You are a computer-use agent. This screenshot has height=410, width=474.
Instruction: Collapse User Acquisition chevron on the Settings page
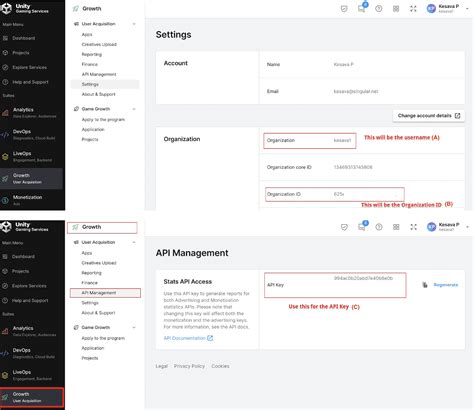tap(134, 24)
